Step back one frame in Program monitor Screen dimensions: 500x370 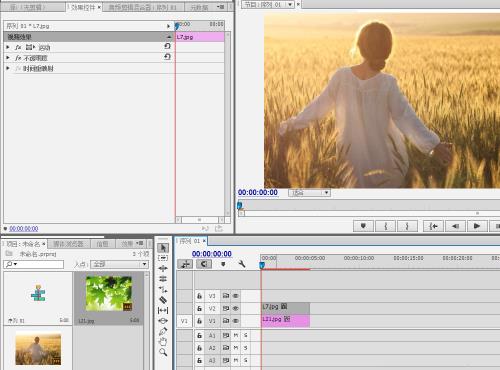click(455, 226)
